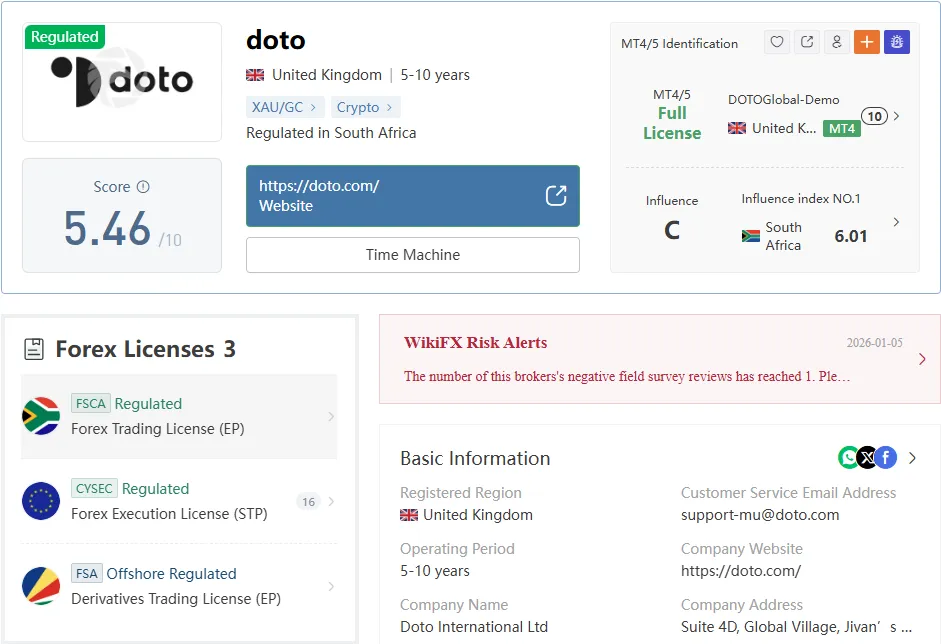Click the Influence grade C

[x=672, y=230]
